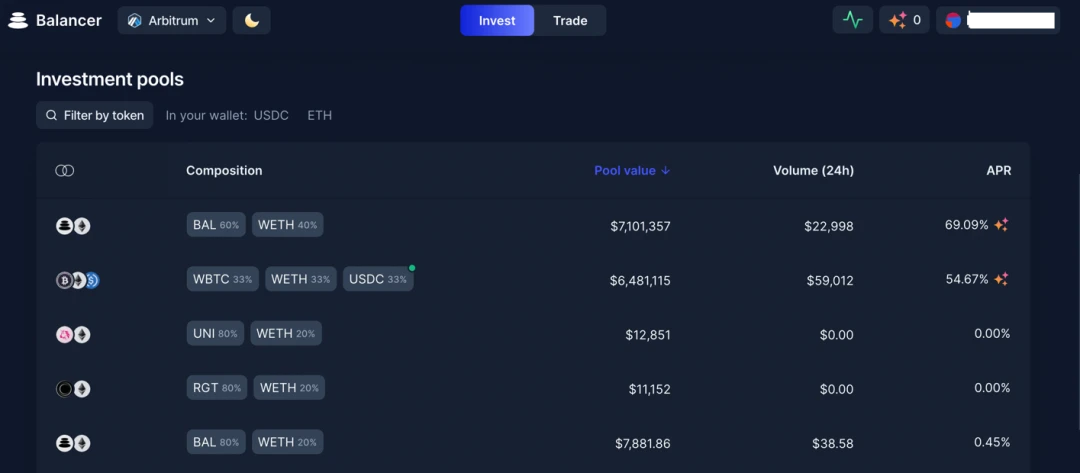1080x473 pixels.
Task: Toggle dark mode moon icon
Action: [251, 21]
